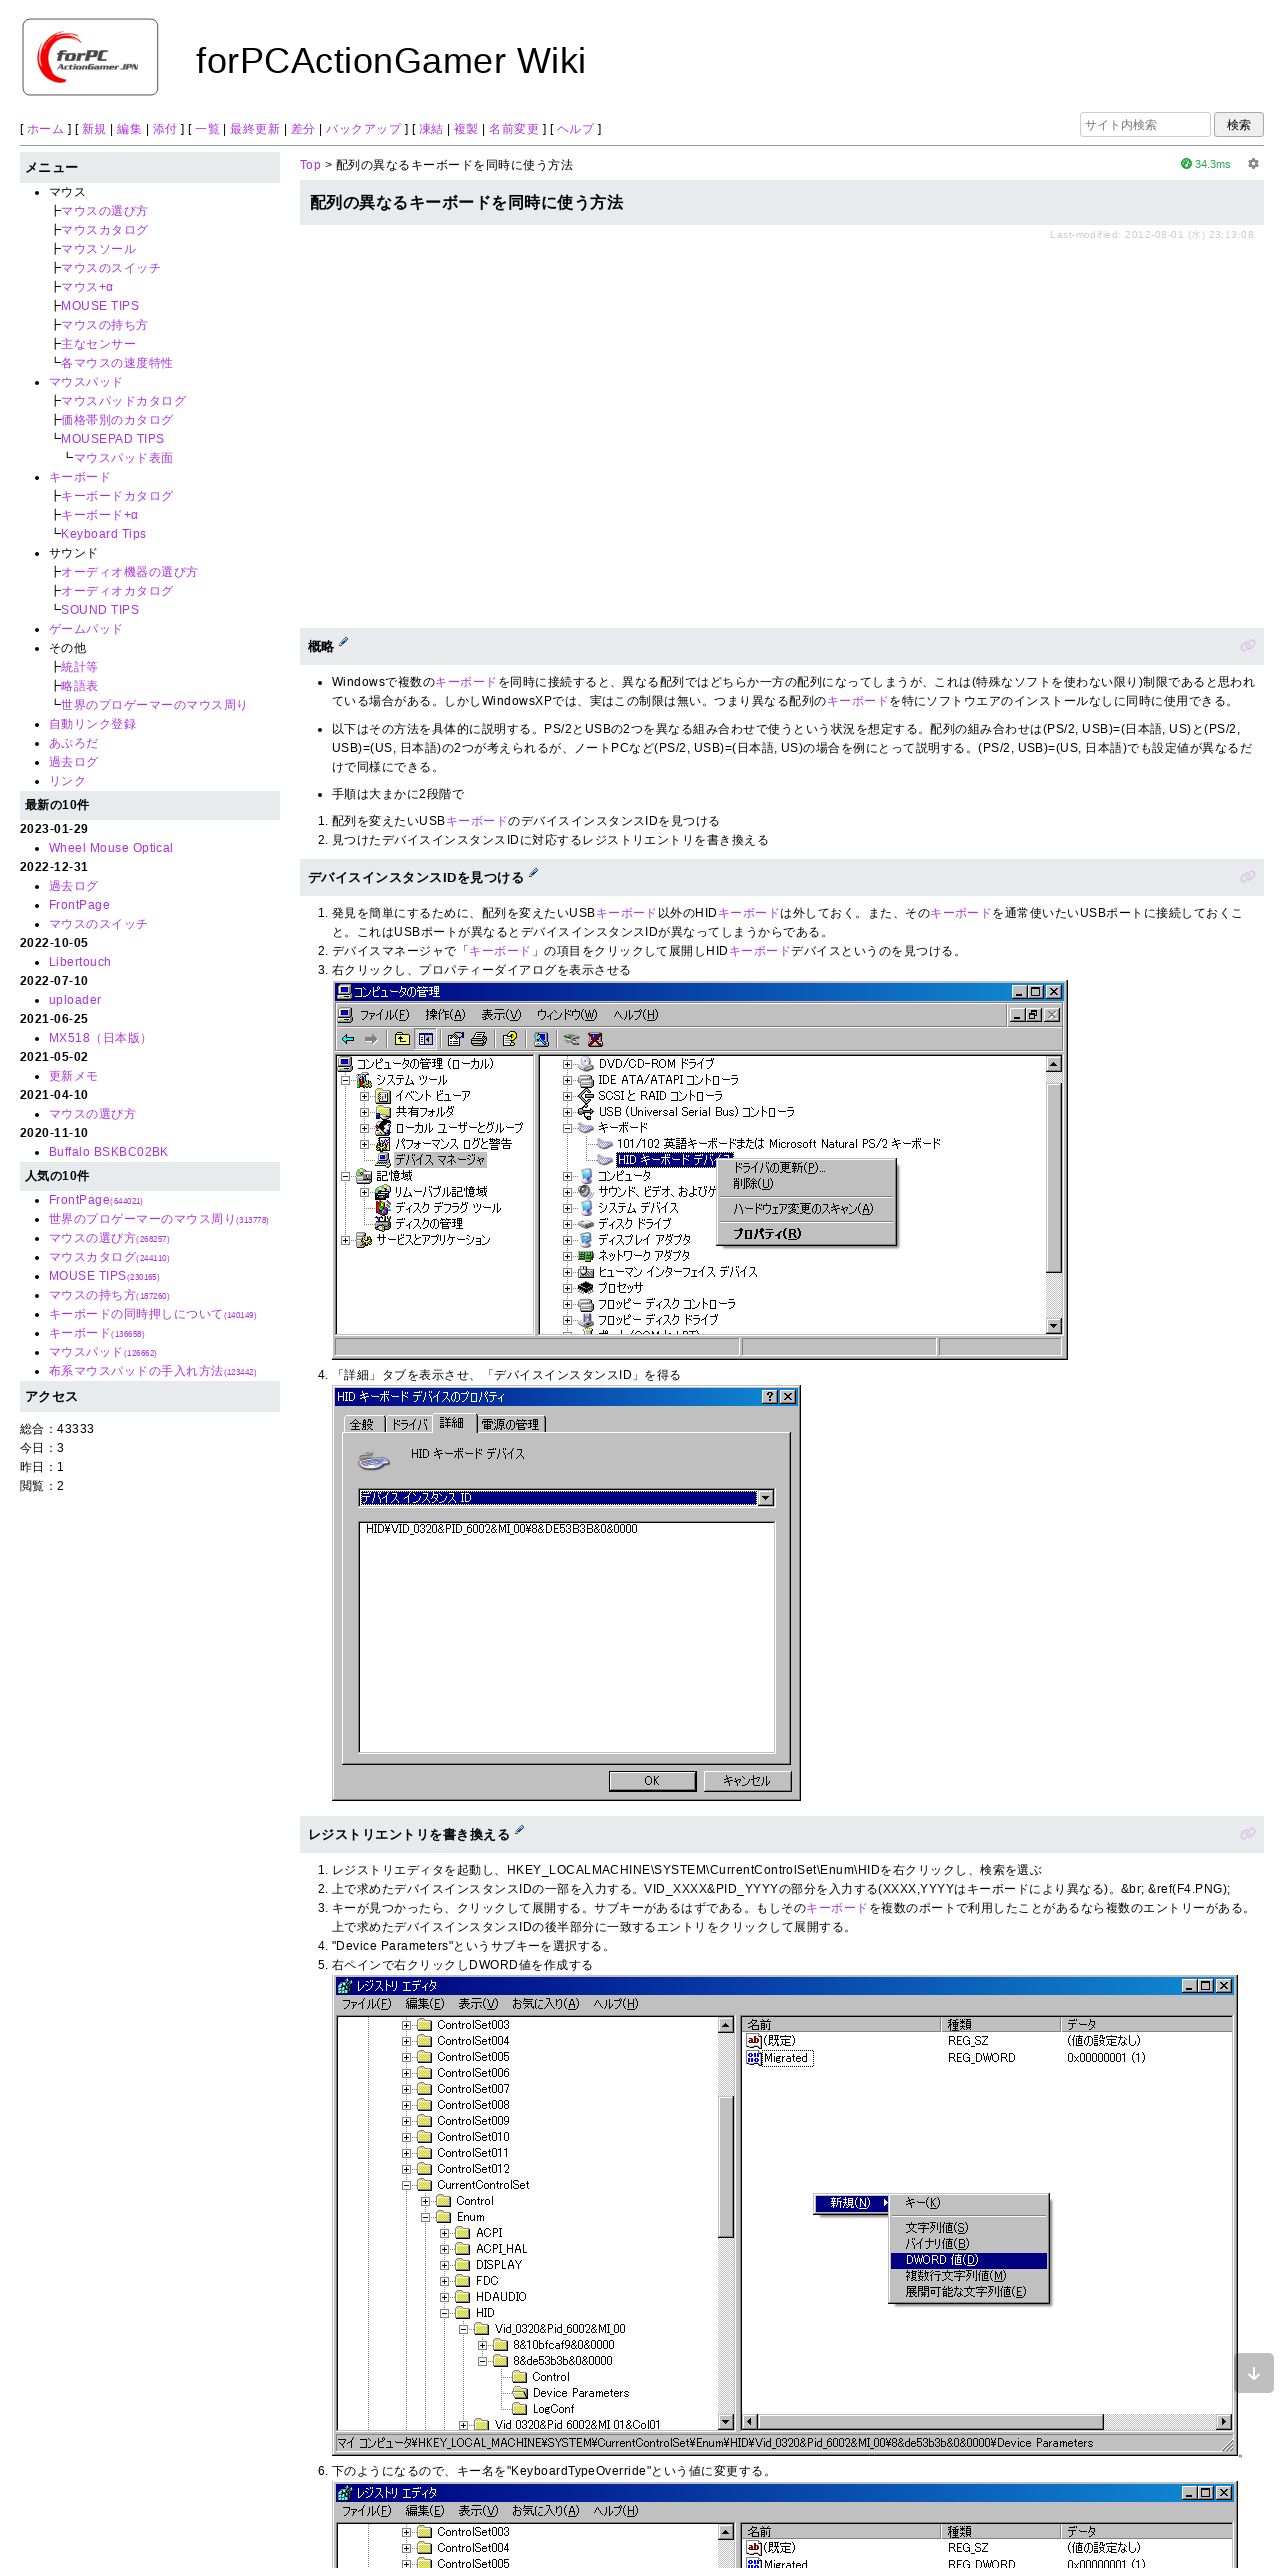Open the マウスパッド sidebar category
Viewport: 1284px width, 2568px height.
coord(86,382)
